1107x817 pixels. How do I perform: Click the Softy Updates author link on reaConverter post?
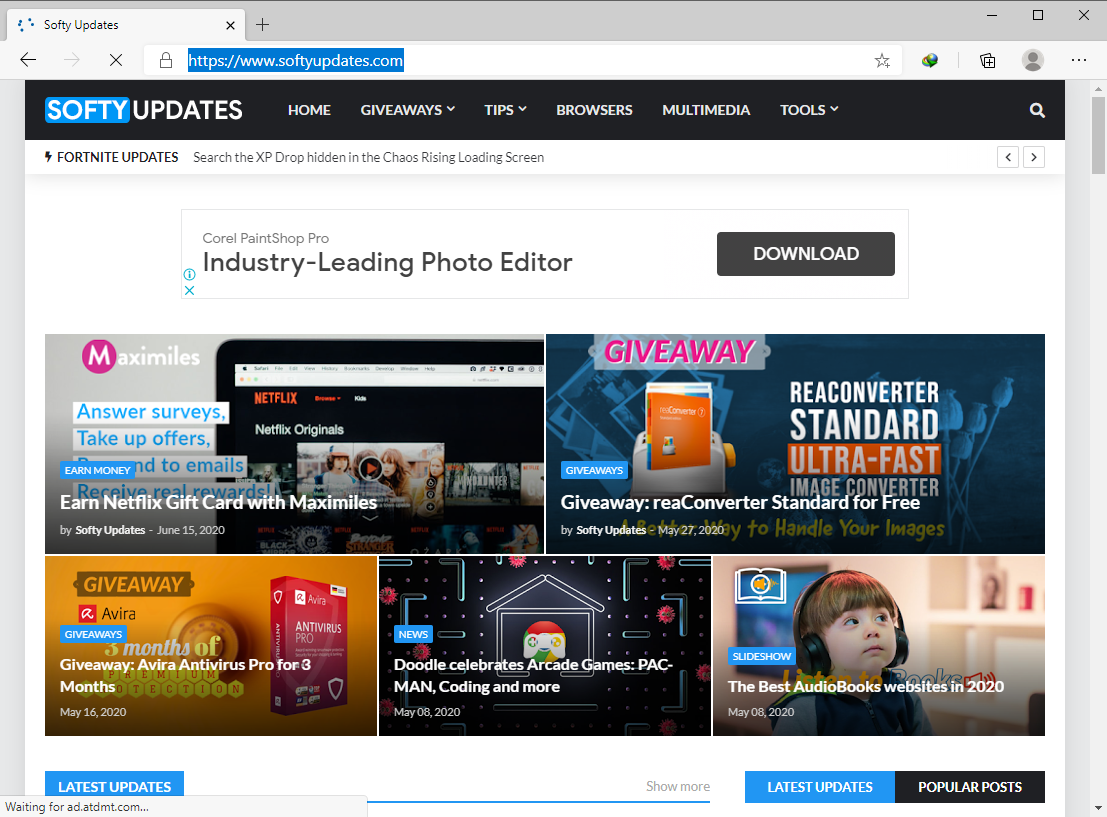611,530
